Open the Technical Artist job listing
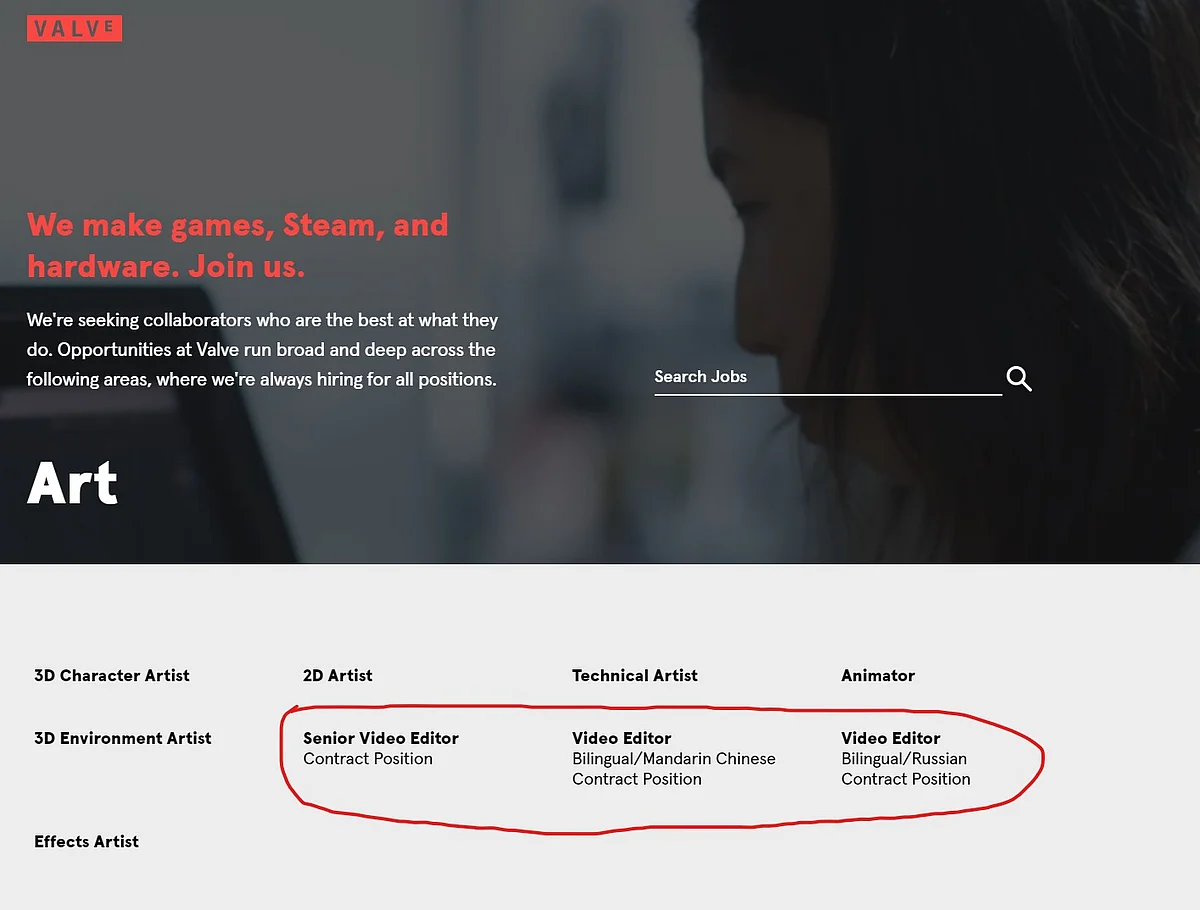Image resolution: width=1200 pixels, height=910 pixels. click(x=635, y=675)
